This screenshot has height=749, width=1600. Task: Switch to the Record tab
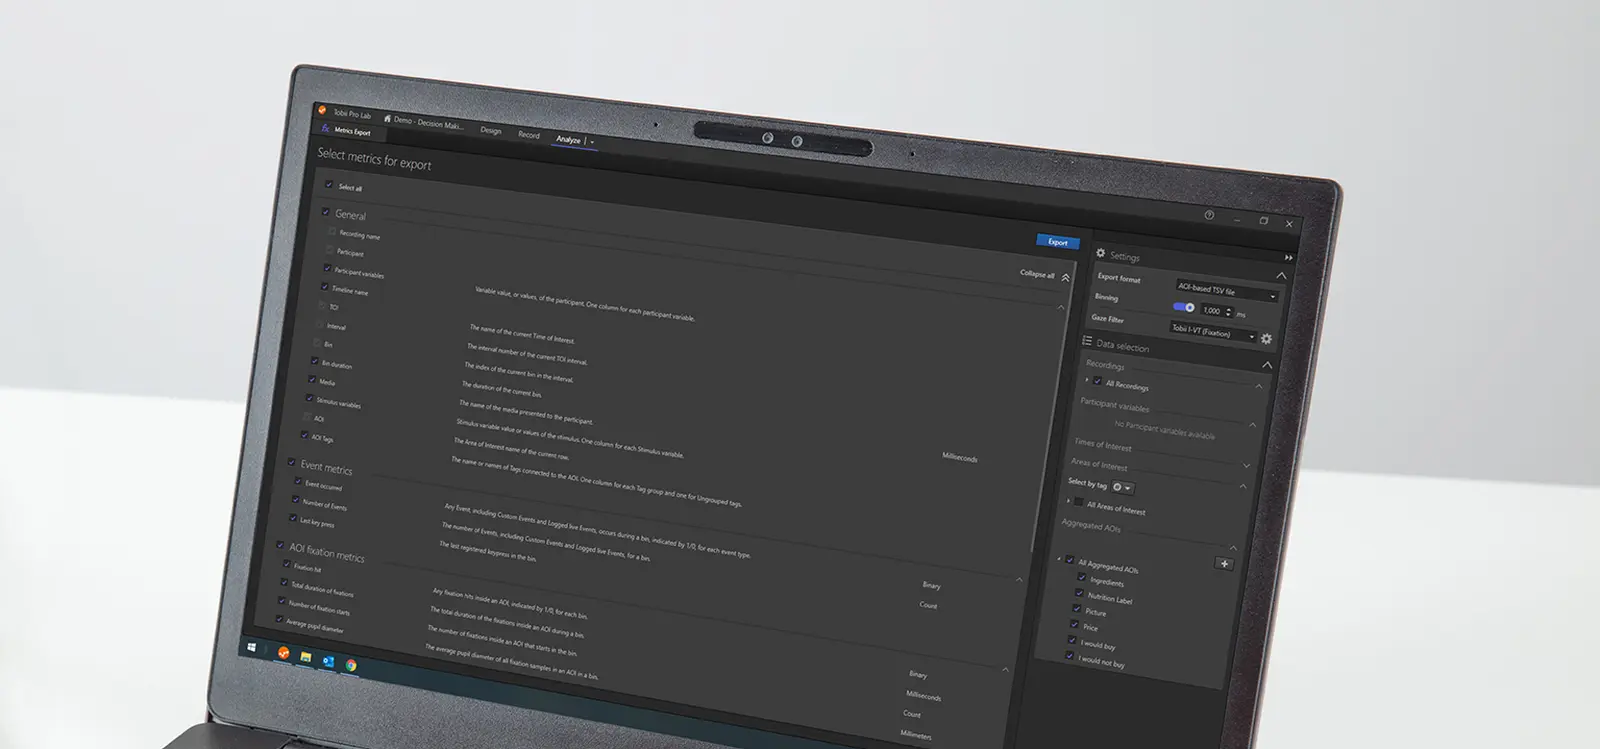point(528,135)
